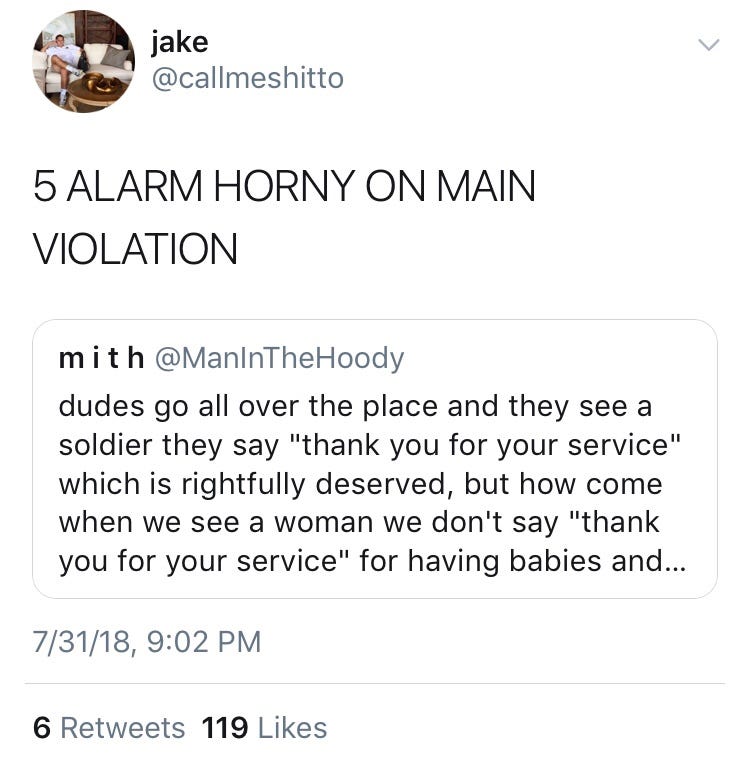Open the quoted tweet card
Image resolution: width=745 pixels, height=763 pixels.
[375, 459]
